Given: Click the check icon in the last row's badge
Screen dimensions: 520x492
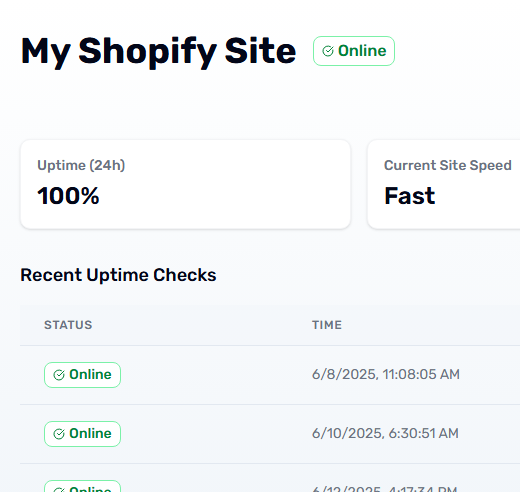Looking at the screenshot, I should 59,490.
